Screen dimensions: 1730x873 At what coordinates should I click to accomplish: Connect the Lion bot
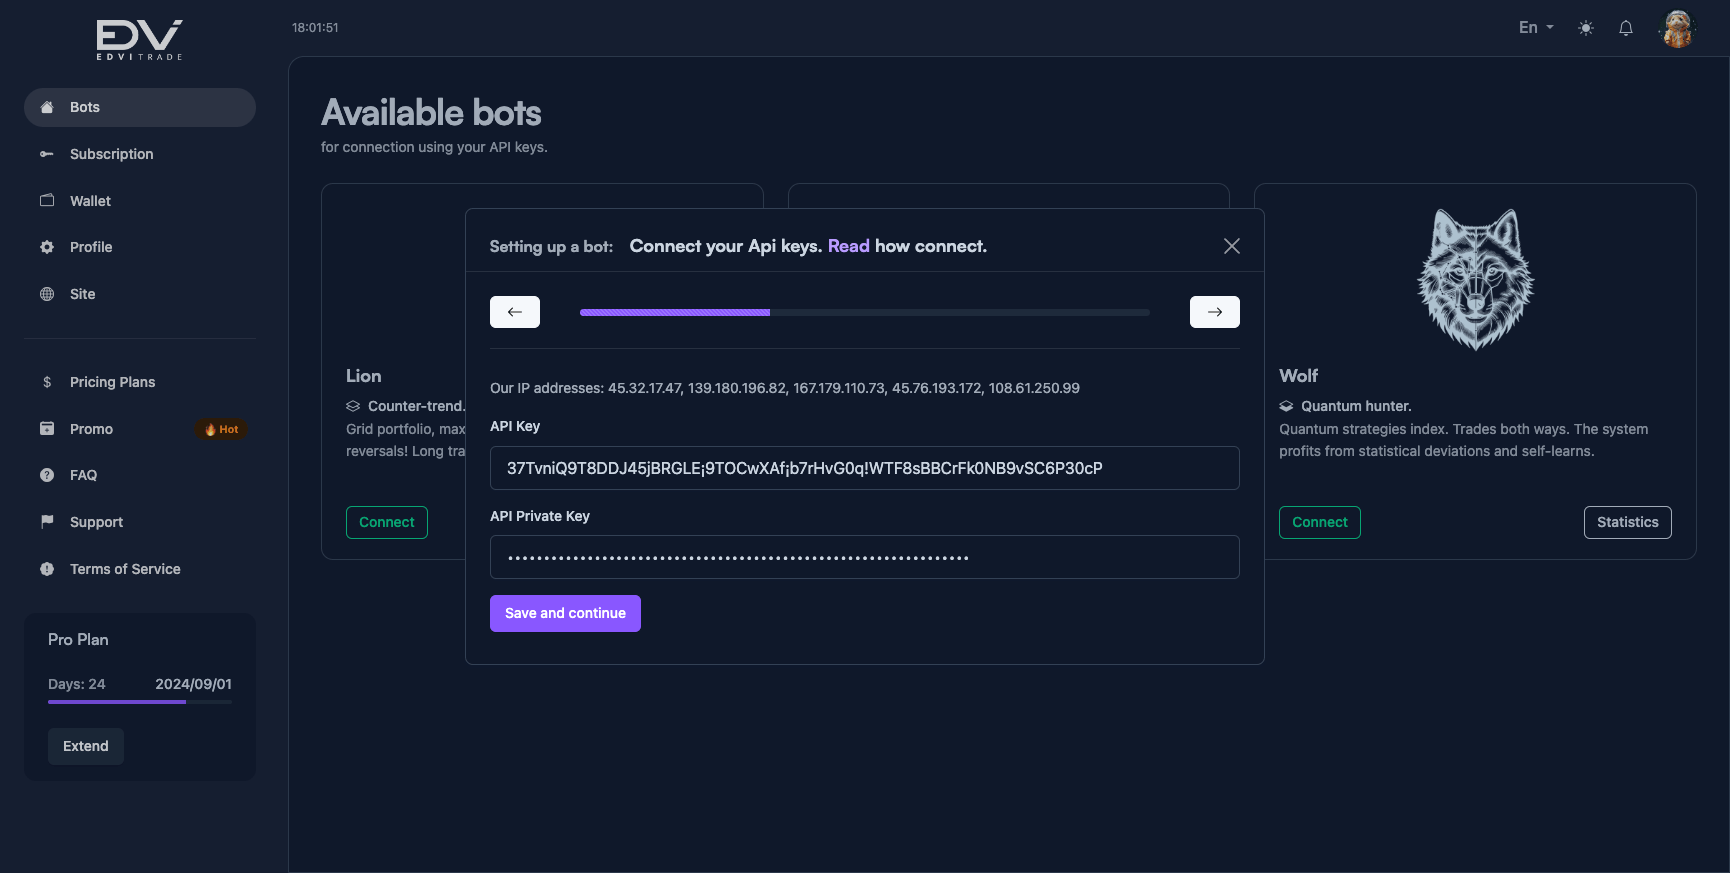click(387, 522)
